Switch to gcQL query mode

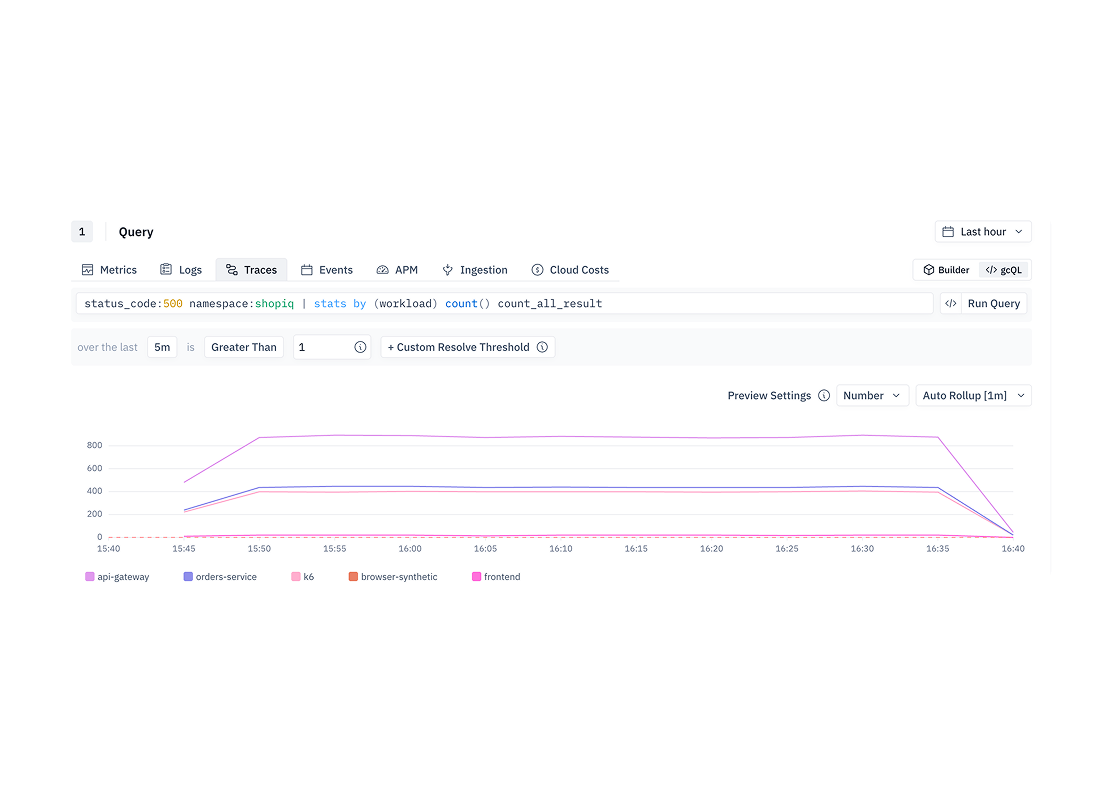(1004, 270)
